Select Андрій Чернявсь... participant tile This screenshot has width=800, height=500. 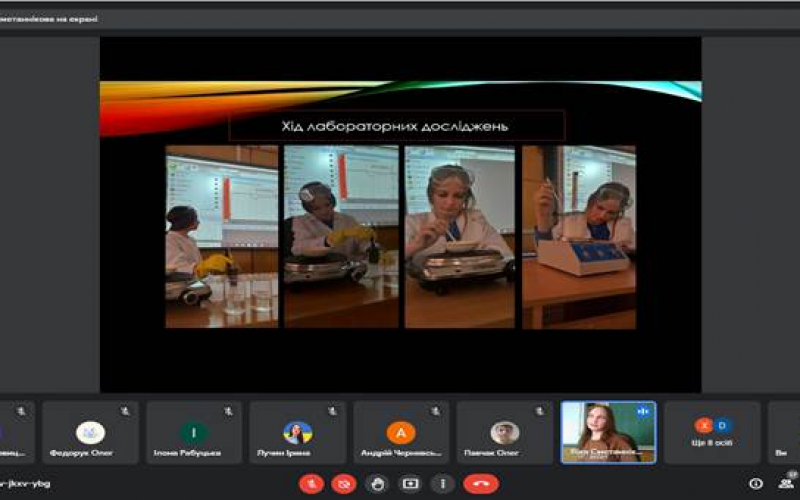click(402, 432)
